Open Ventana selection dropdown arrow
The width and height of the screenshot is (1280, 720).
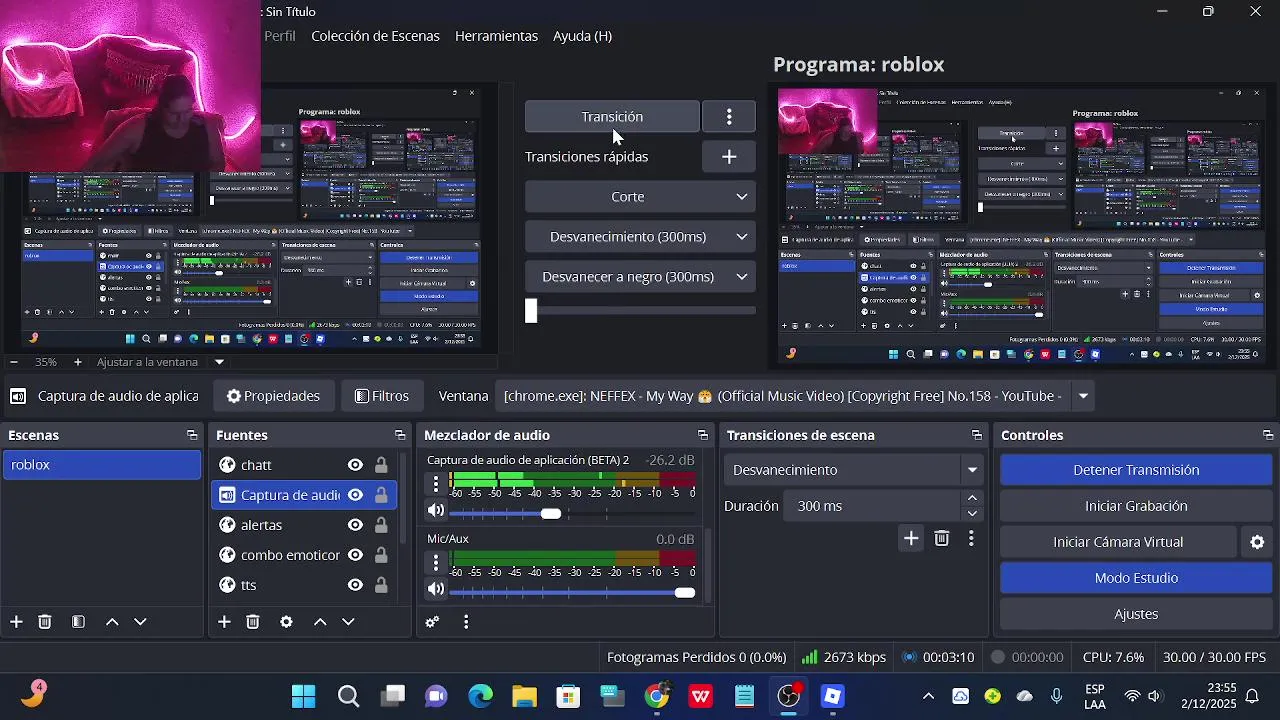(1083, 396)
